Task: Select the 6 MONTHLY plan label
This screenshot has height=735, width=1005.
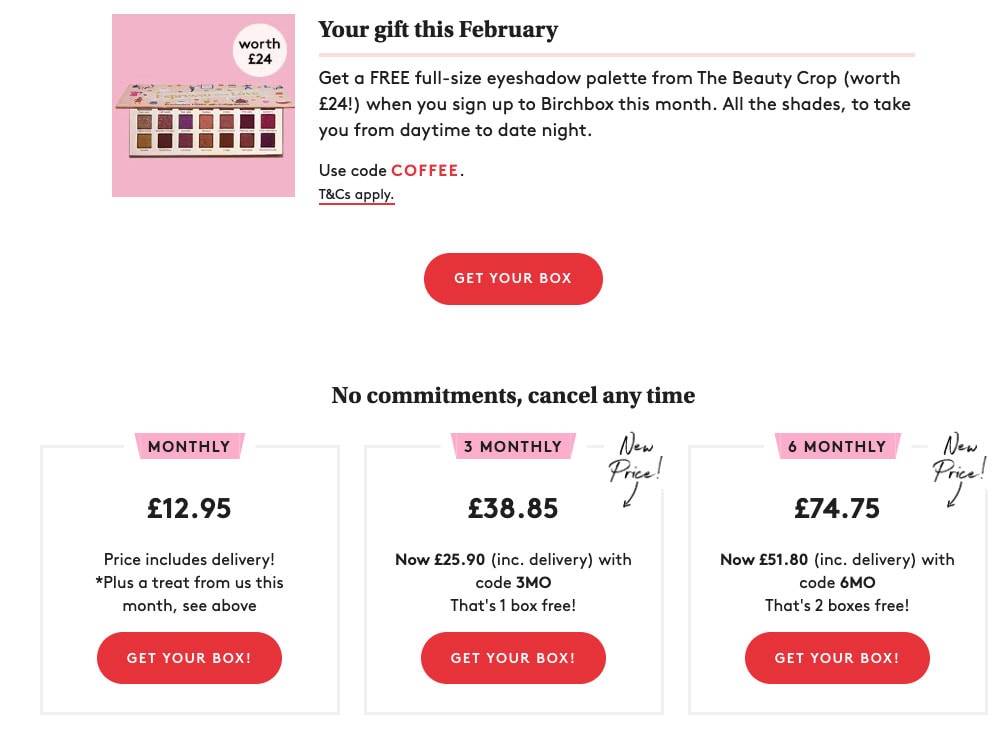Action: click(x=837, y=446)
